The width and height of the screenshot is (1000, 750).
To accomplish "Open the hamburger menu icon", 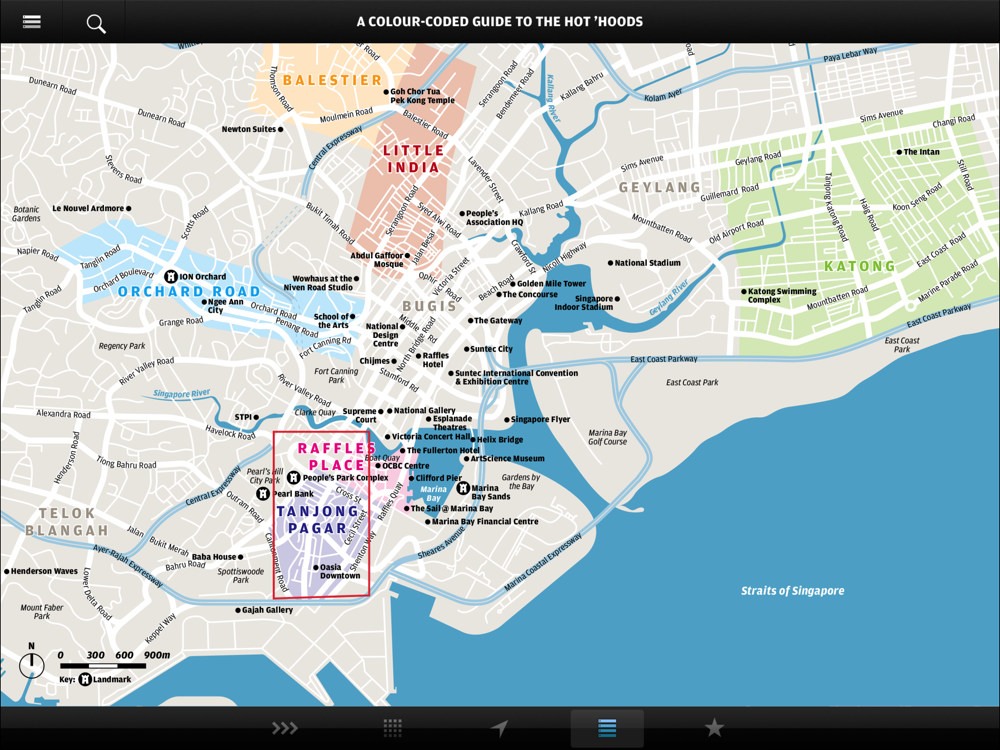I will pyautogui.click(x=31, y=22).
